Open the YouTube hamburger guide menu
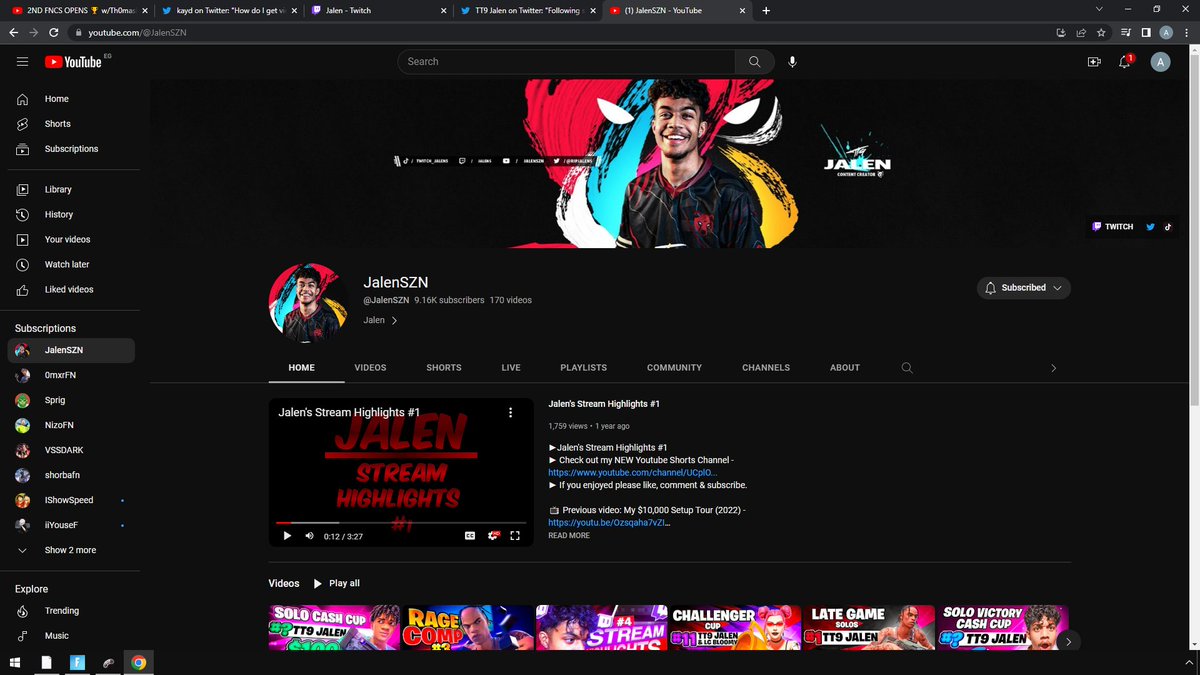Screen dimensions: 1200x675 coord(22,62)
